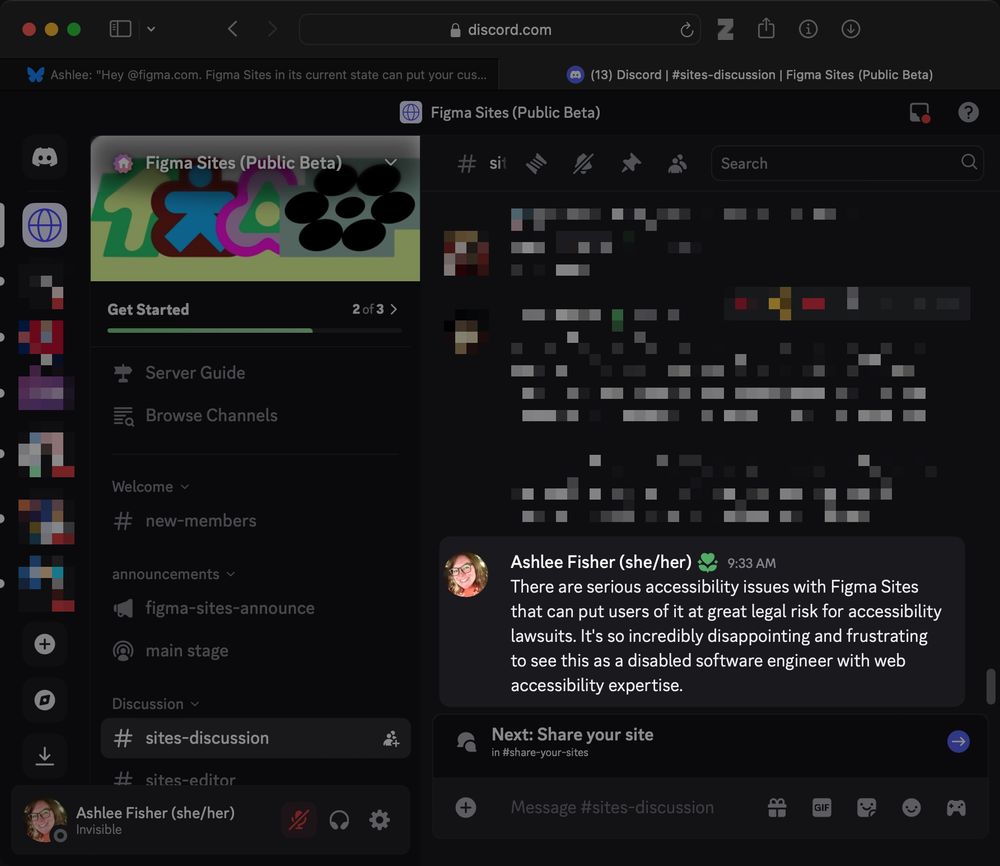The width and height of the screenshot is (1000, 866).
Task: Click Ashlee Fisher (she/her) username in message
Action: tap(601, 562)
